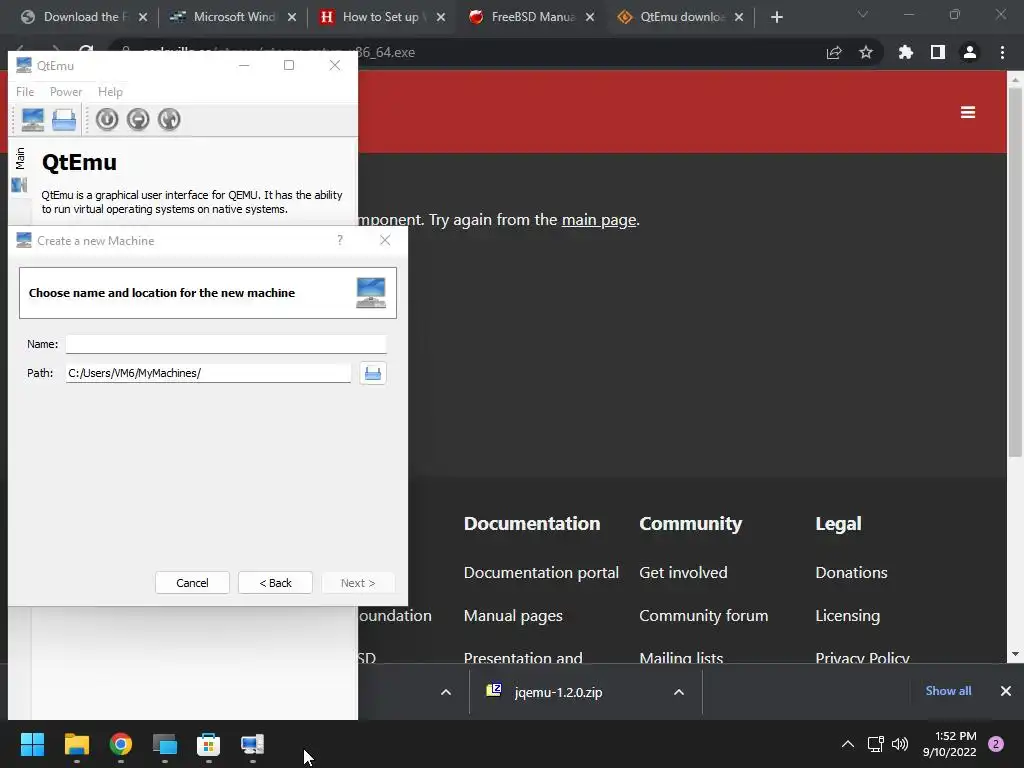The width and height of the screenshot is (1024, 768).
Task: Go back with the < Back button
Action: [x=275, y=583]
